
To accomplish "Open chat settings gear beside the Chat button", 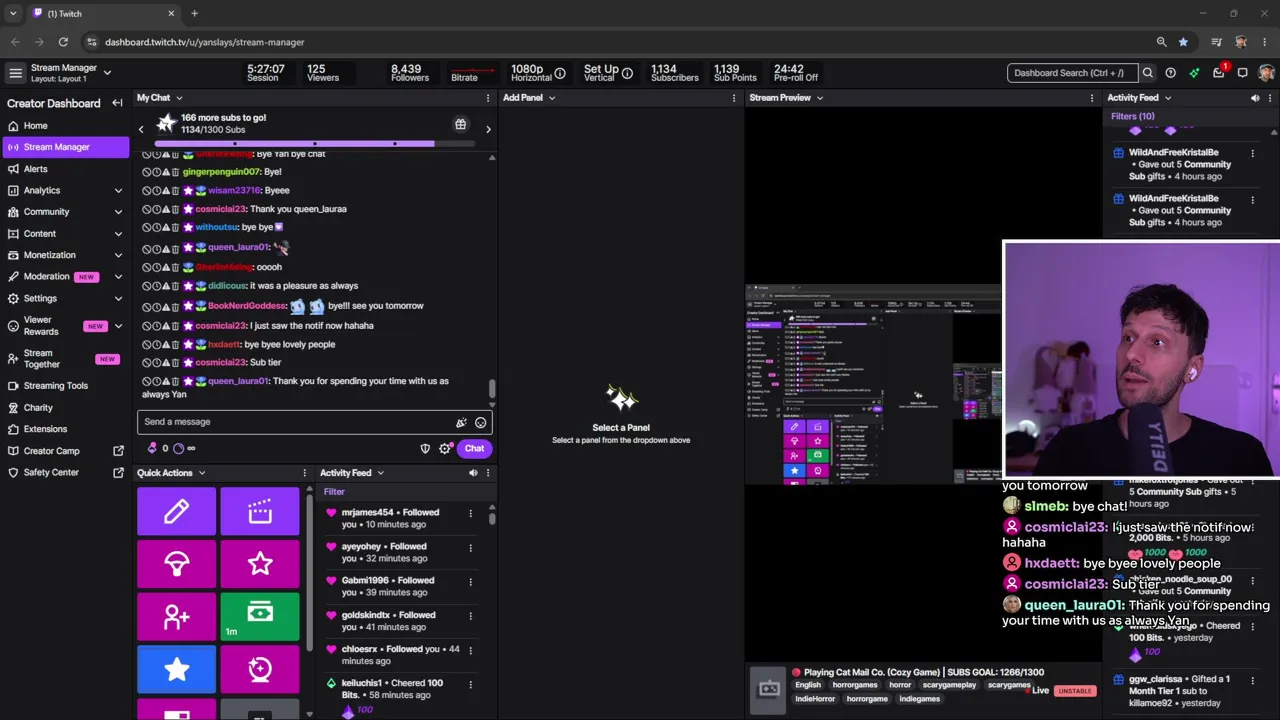I will [445, 449].
